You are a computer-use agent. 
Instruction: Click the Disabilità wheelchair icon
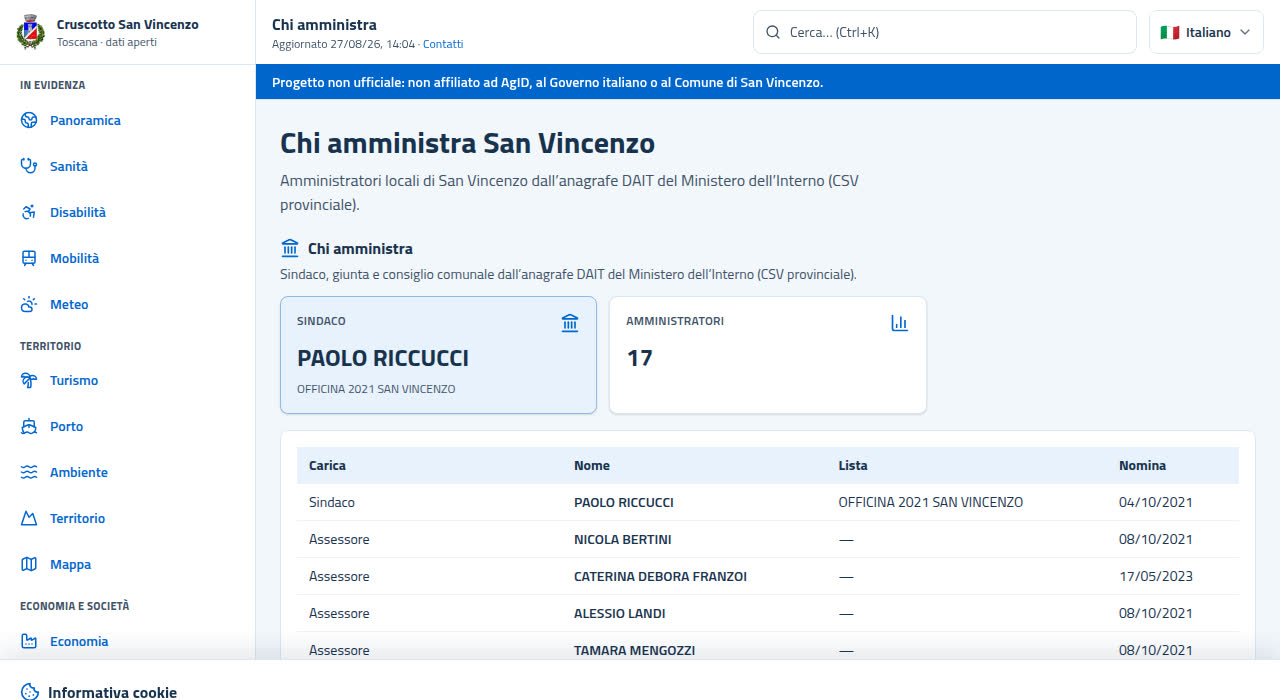point(29,213)
